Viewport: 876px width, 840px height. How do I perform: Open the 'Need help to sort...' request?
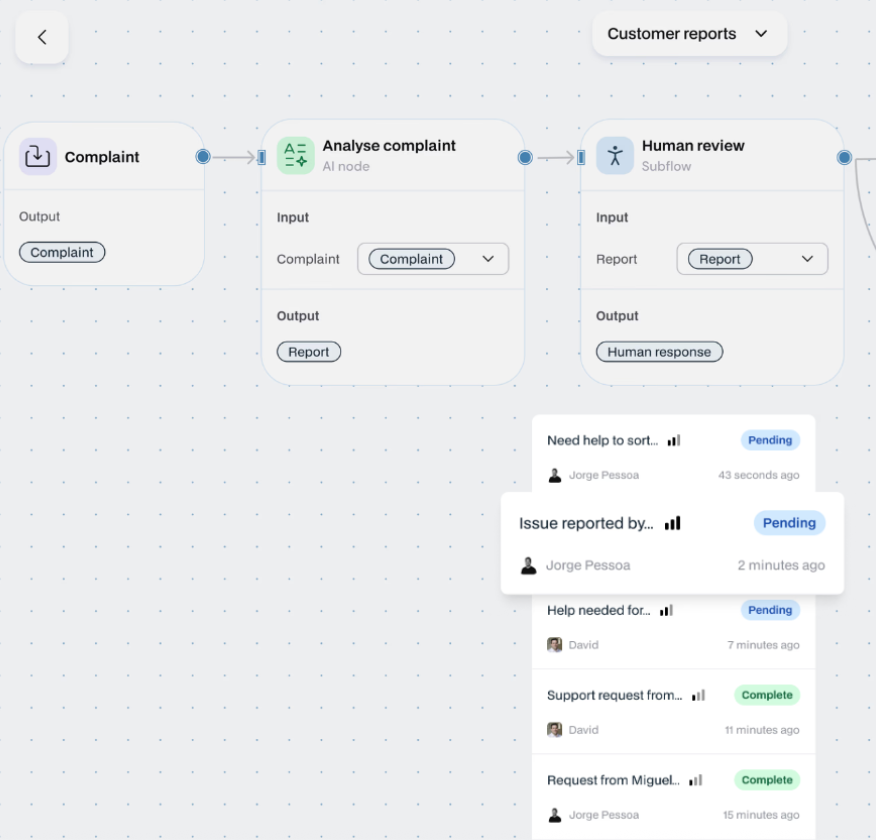coord(602,441)
